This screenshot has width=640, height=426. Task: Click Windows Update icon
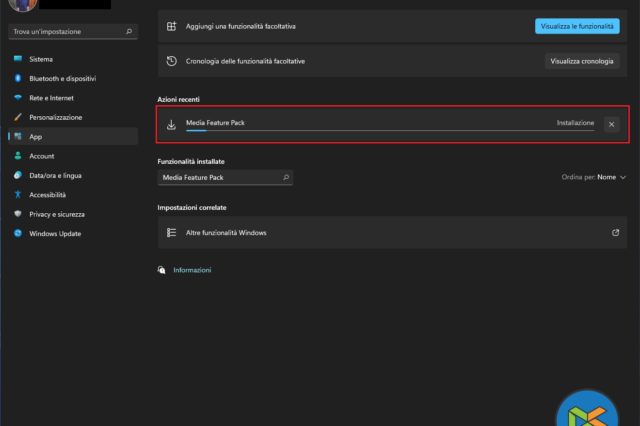pos(18,234)
